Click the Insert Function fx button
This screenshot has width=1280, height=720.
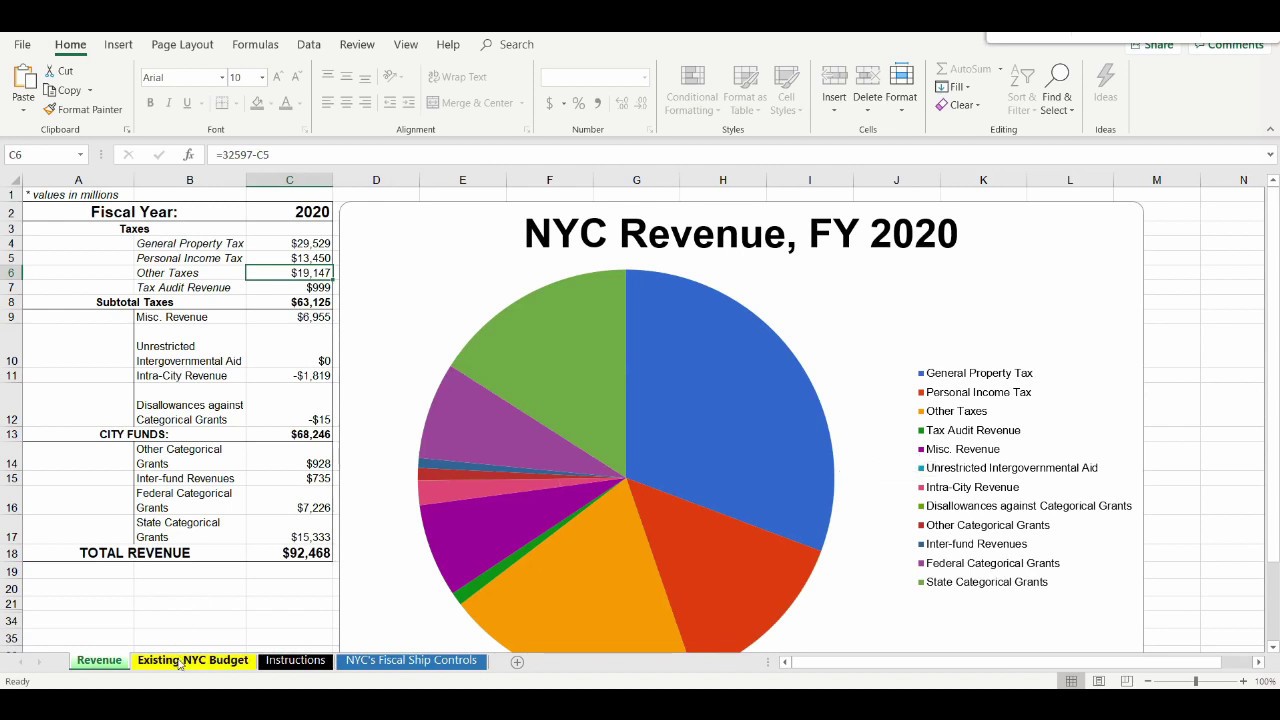pyautogui.click(x=188, y=155)
